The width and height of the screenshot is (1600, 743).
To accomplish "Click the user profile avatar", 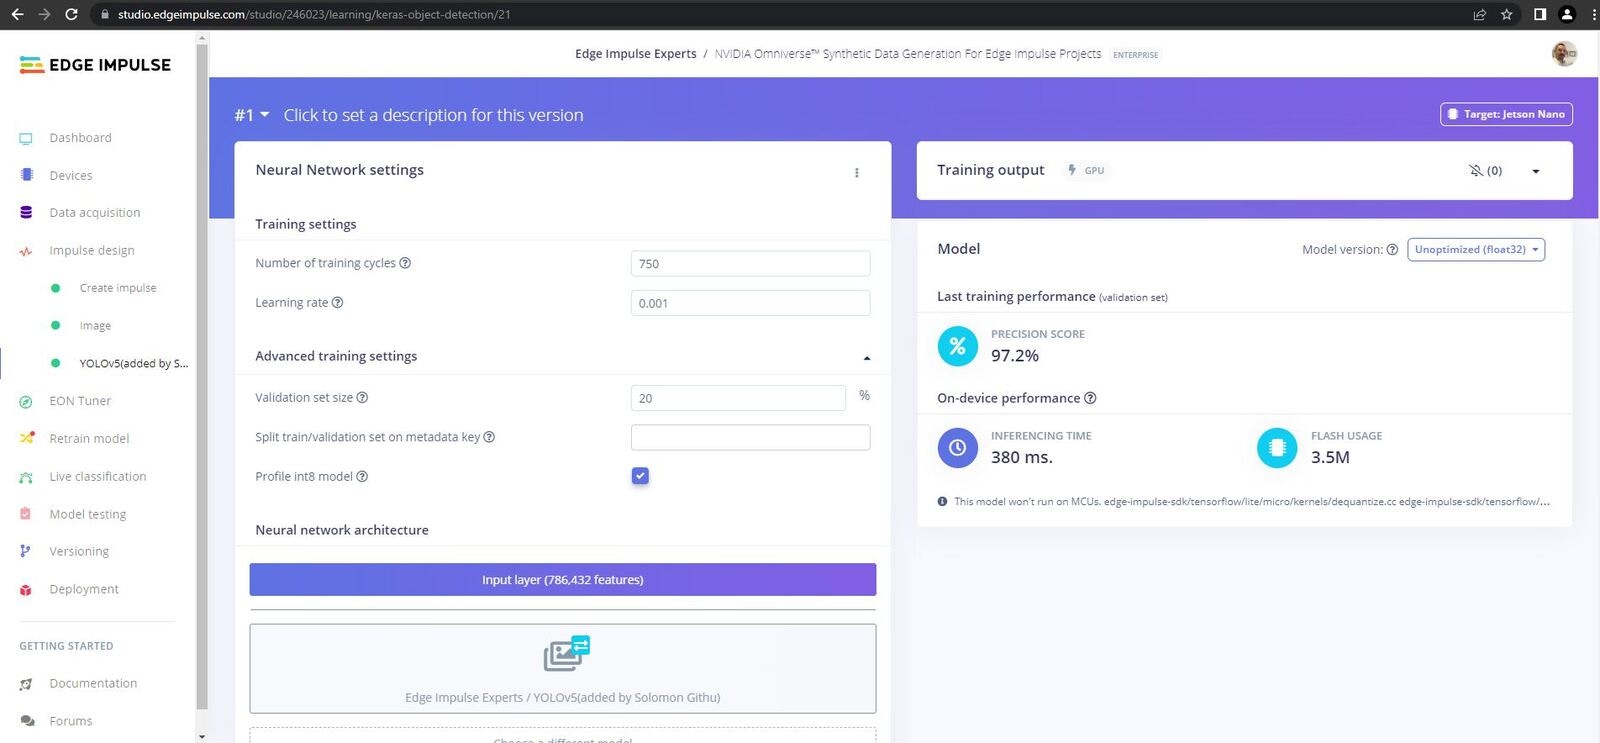I will point(1565,54).
